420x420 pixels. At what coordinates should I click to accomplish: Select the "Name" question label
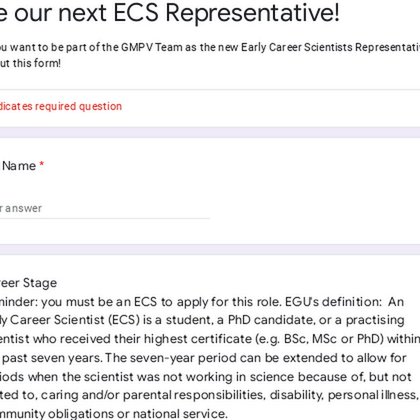point(19,166)
